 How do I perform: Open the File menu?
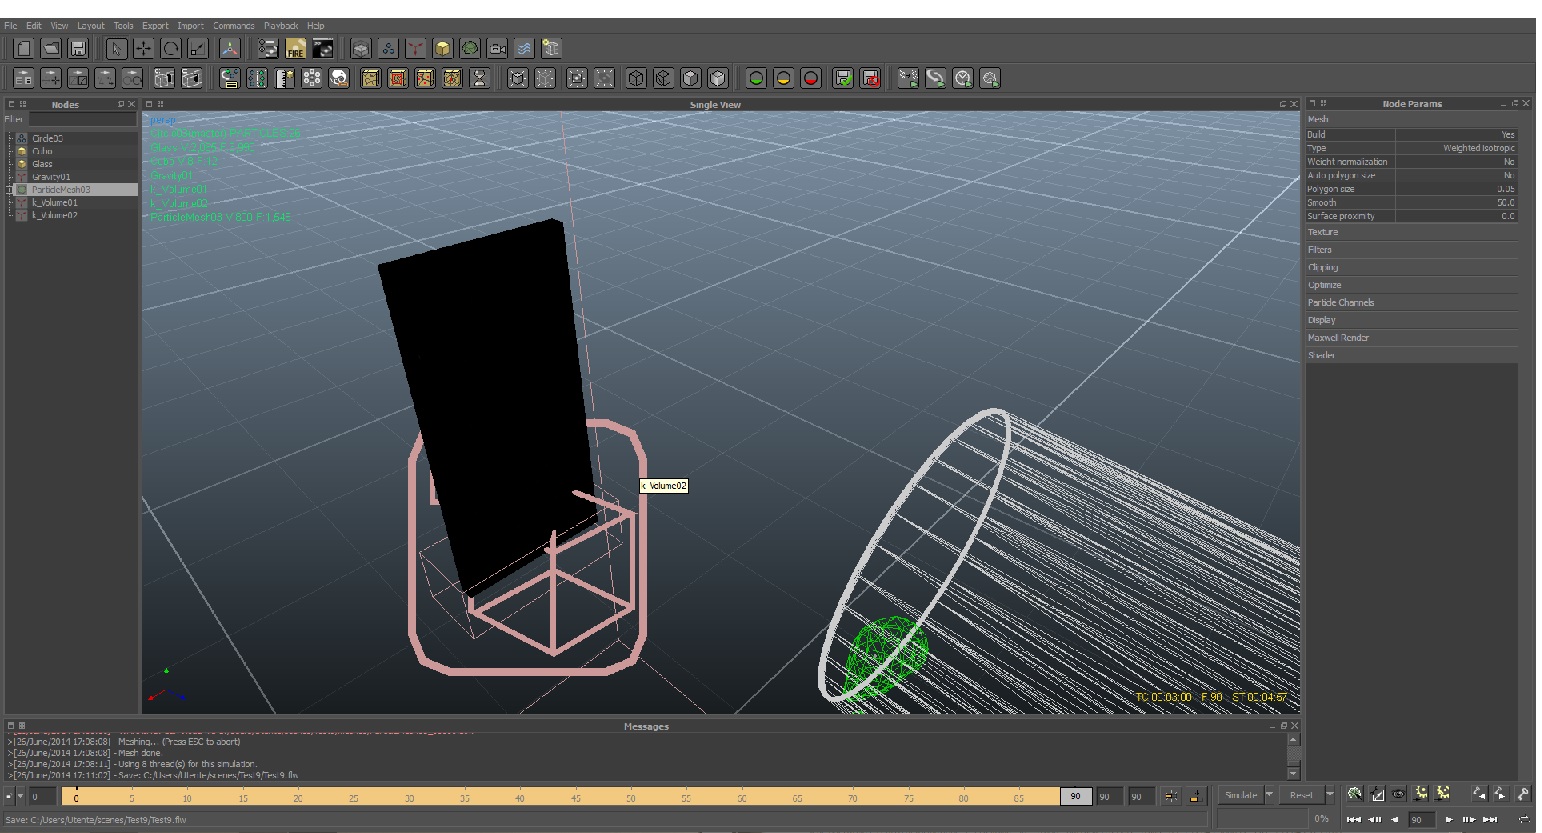[11, 26]
